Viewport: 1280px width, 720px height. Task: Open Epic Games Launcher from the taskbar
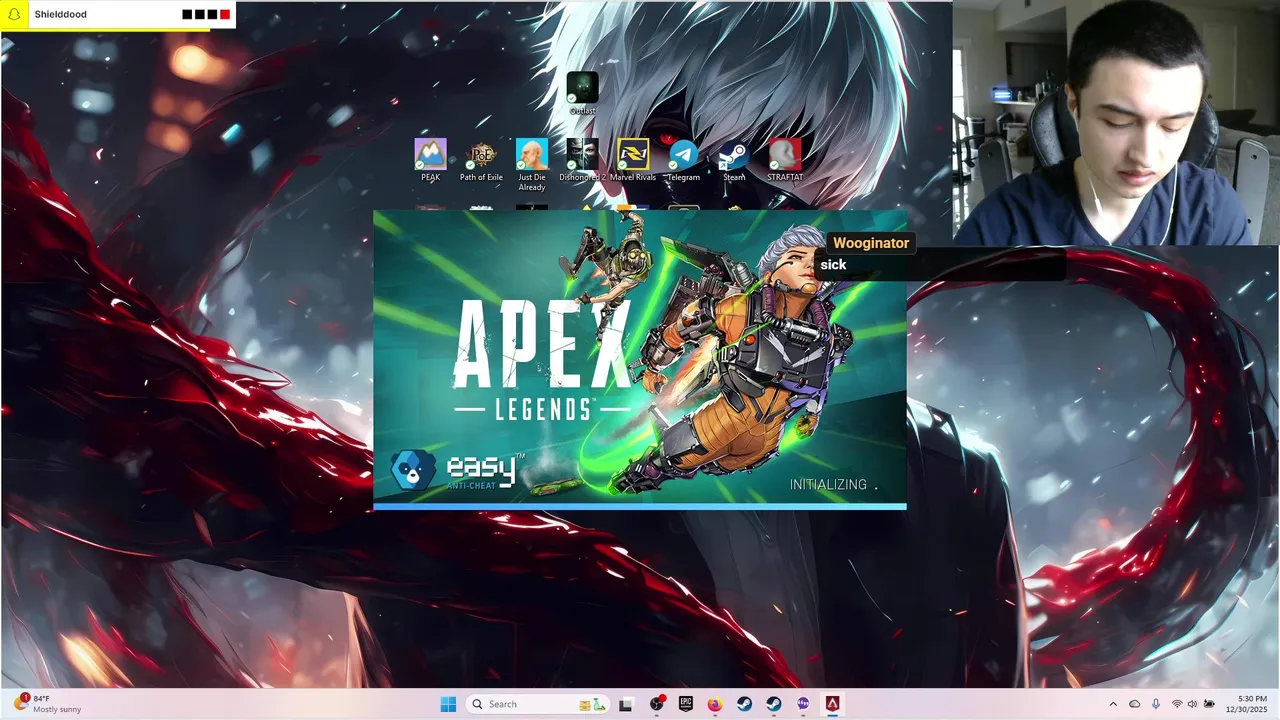click(x=686, y=704)
